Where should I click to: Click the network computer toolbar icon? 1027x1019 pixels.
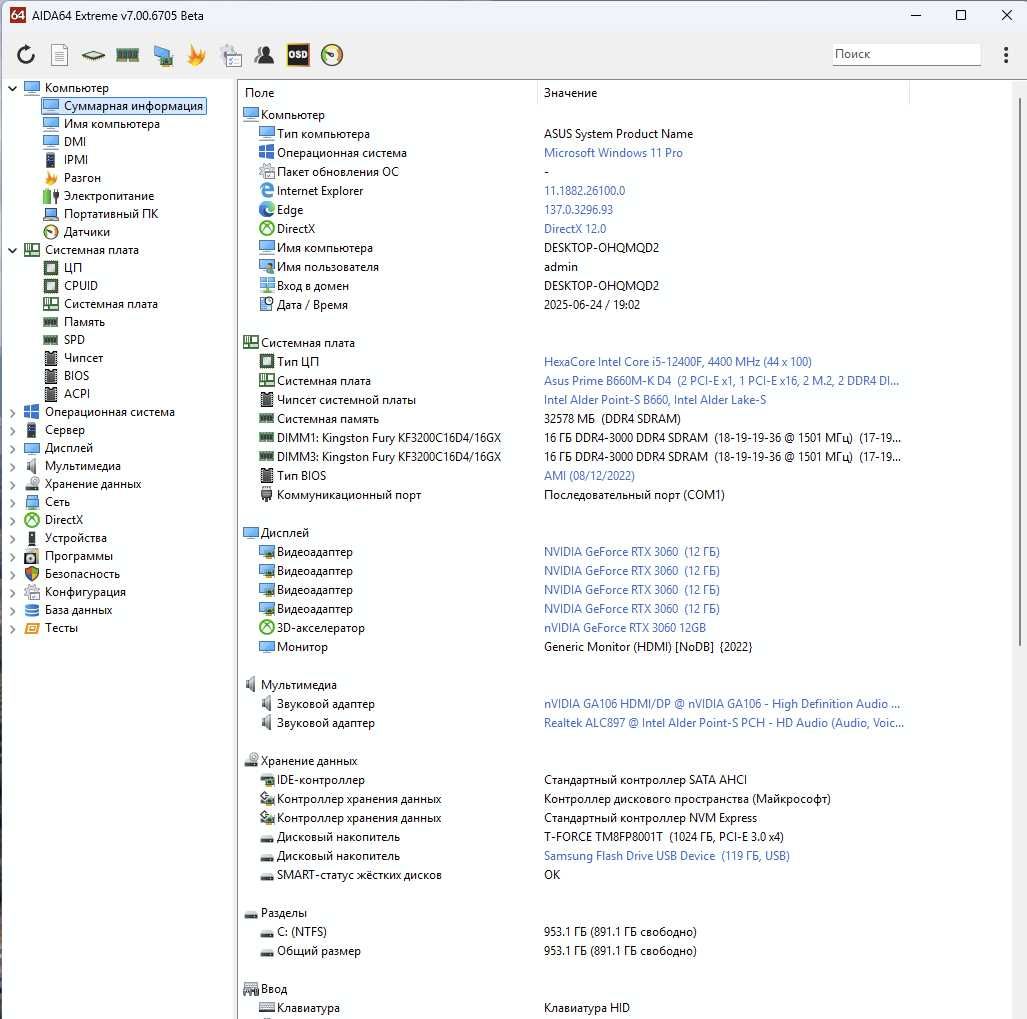point(162,55)
